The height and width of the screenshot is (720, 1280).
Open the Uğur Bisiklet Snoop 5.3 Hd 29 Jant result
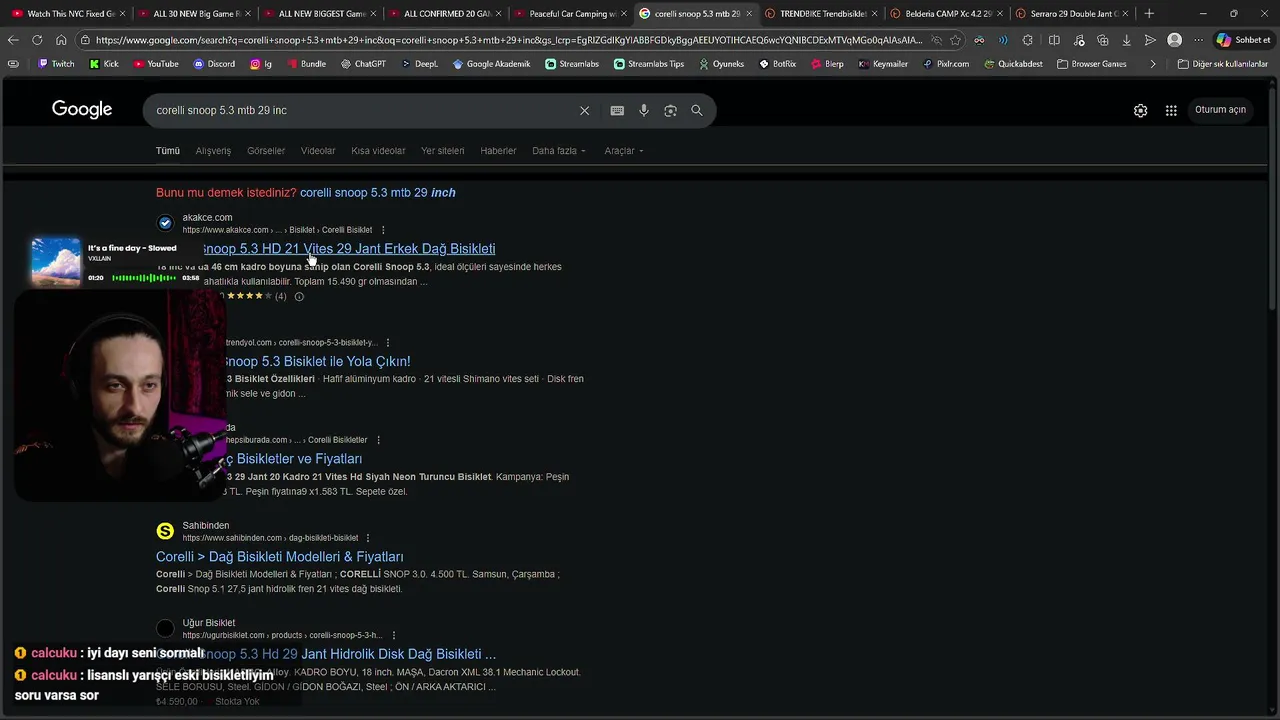[349, 654]
